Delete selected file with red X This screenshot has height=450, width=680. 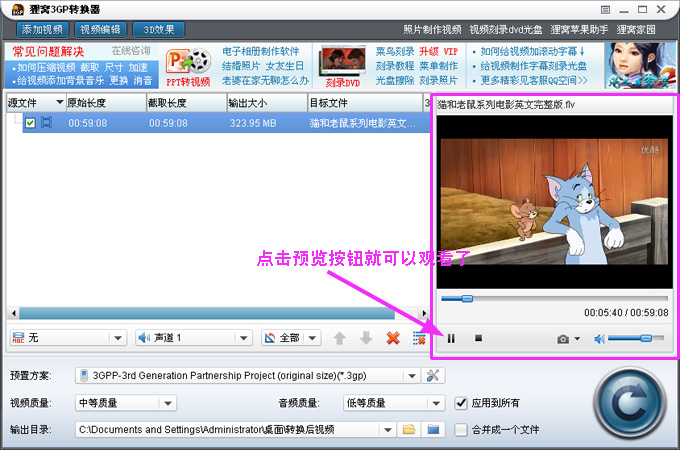(393, 338)
